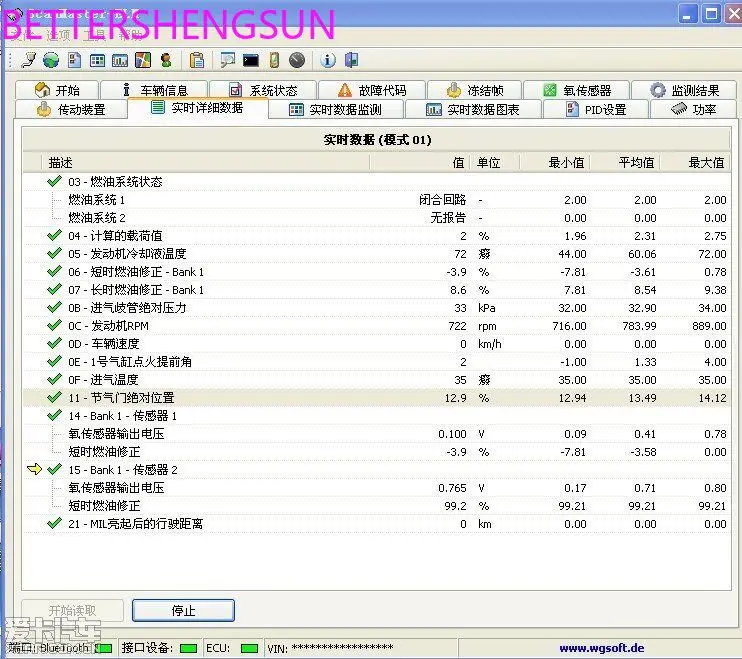Open the www.wgsoft.de link
This screenshot has width=742, height=659.
tap(601, 648)
